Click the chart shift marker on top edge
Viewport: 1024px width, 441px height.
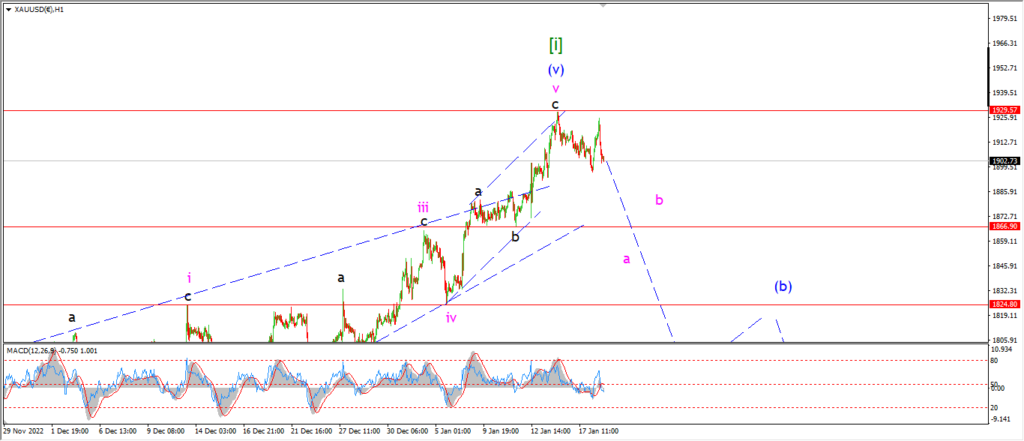tap(603, 5)
